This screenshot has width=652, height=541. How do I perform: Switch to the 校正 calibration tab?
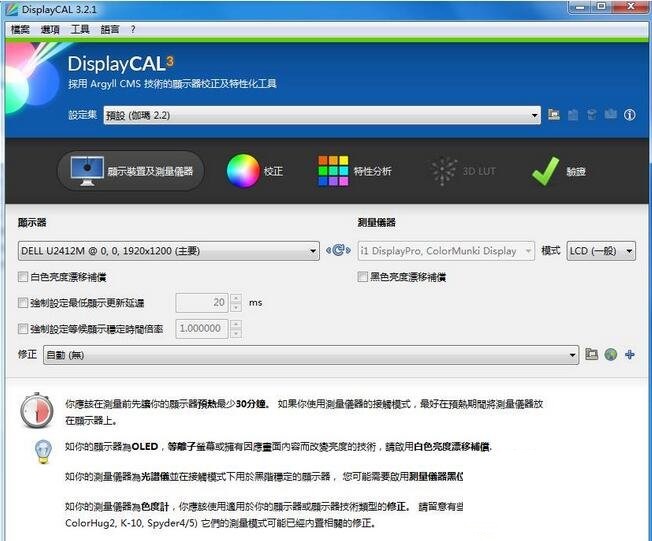(x=242, y=171)
